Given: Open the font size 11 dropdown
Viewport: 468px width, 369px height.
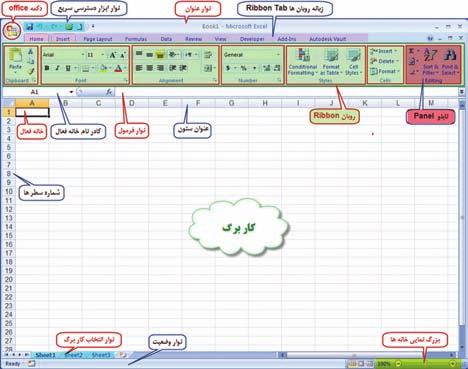Looking at the screenshot, I should click(x=103, y=55).
